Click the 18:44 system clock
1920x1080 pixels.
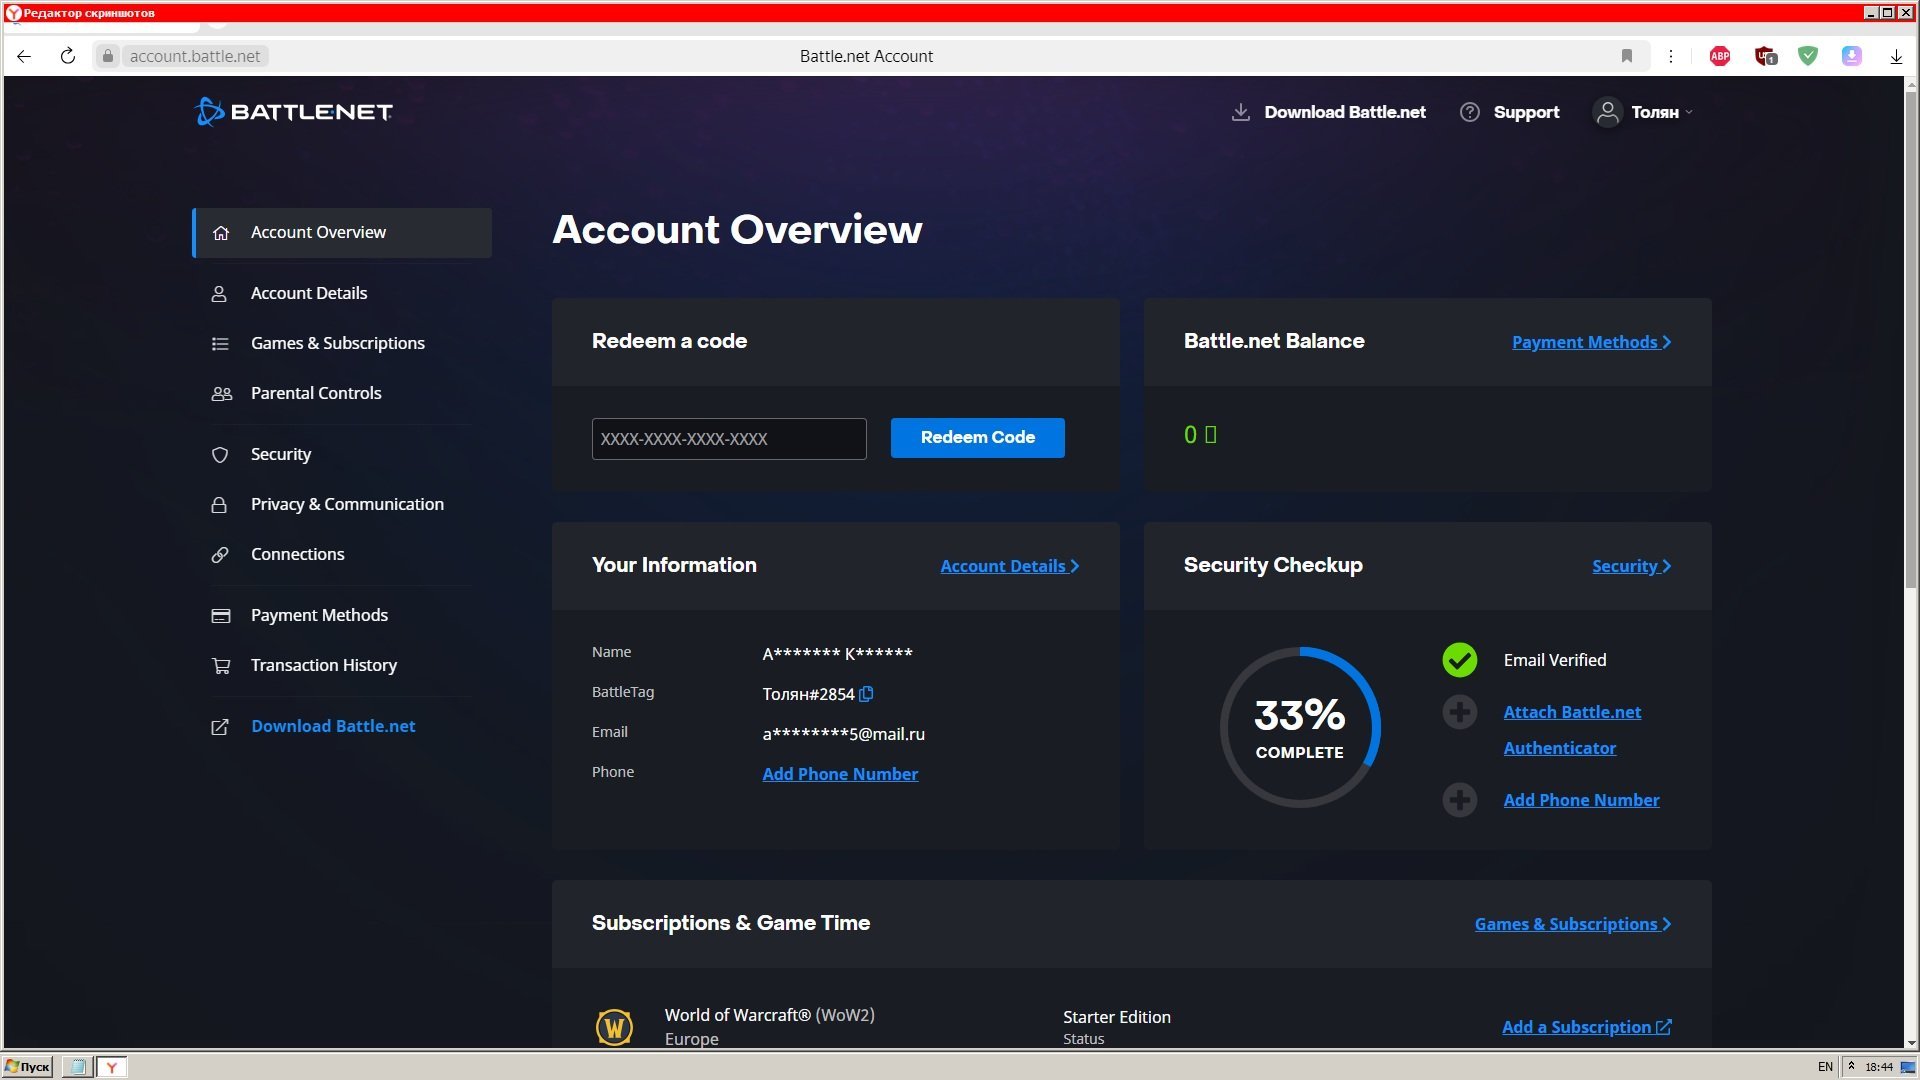click(1879, 1067)
